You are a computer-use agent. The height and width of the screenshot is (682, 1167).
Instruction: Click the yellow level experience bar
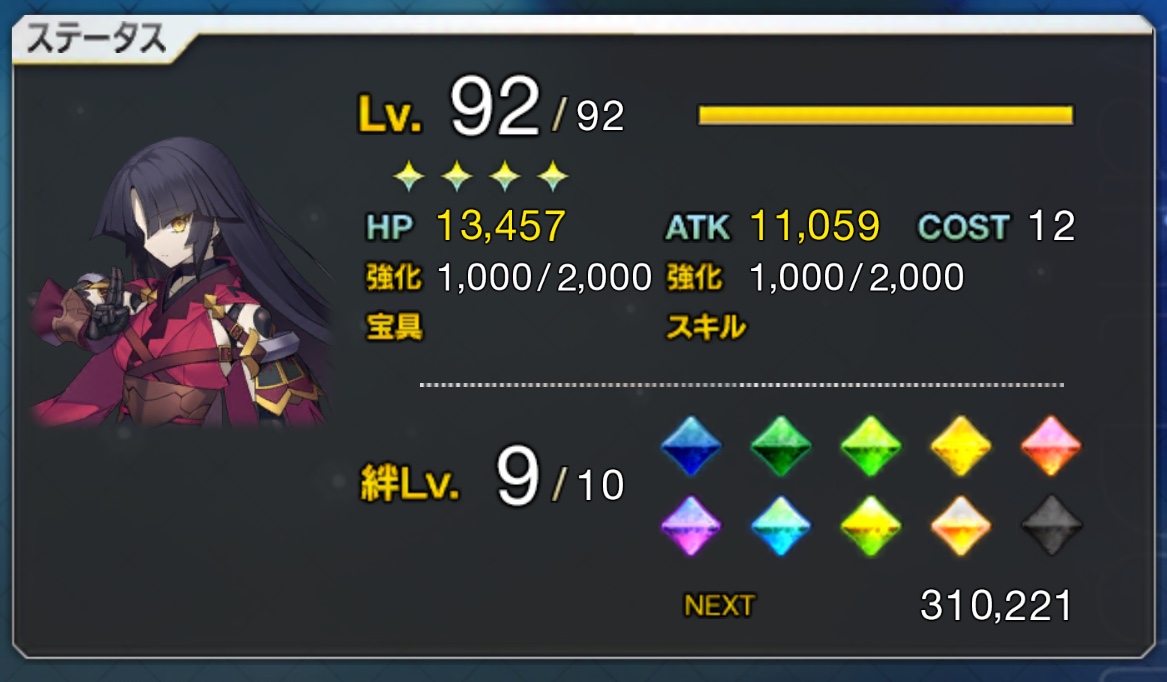click(886, 115)
